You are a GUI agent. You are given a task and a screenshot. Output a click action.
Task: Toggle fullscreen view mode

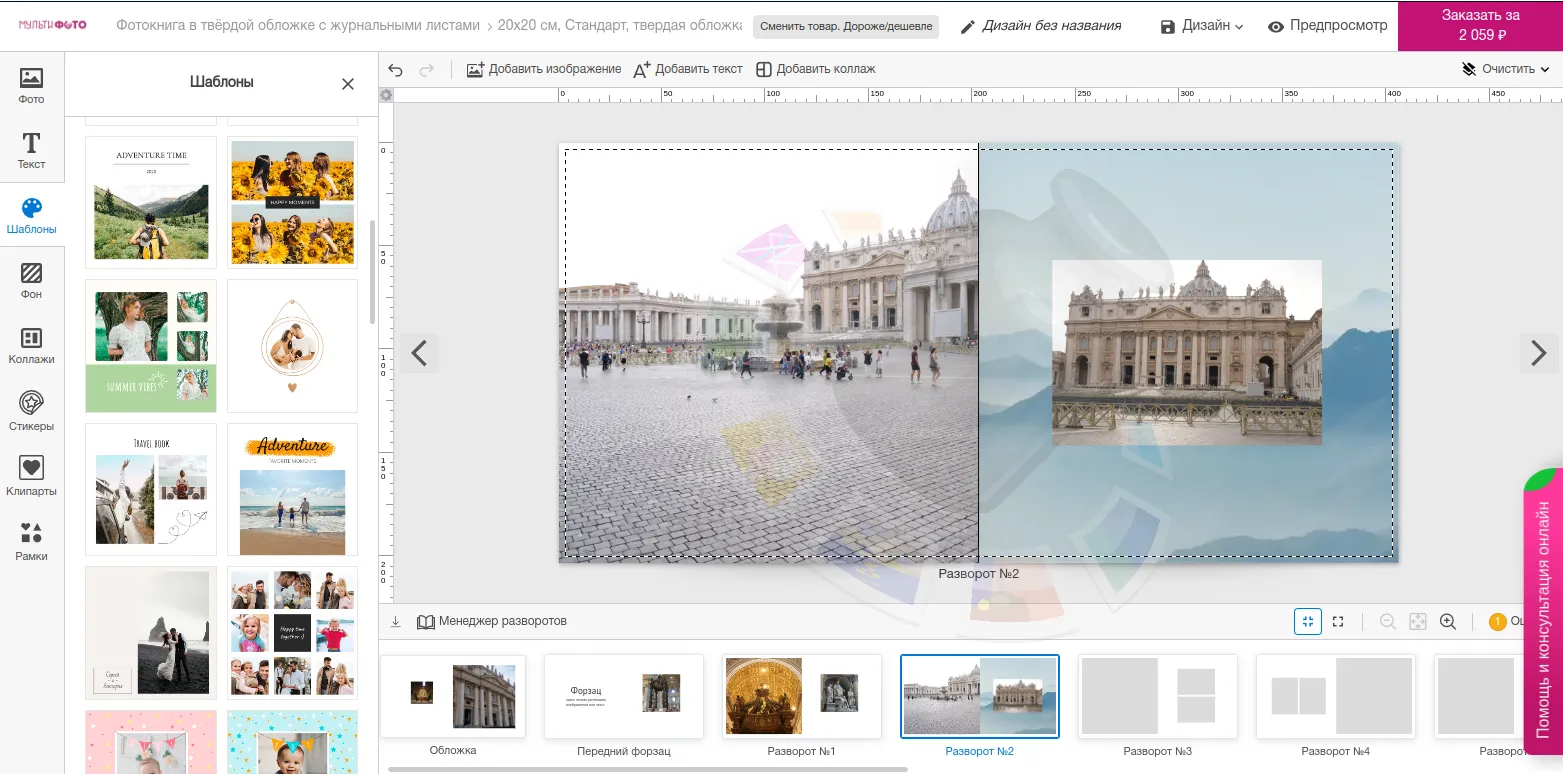[x=1338, y=622]
